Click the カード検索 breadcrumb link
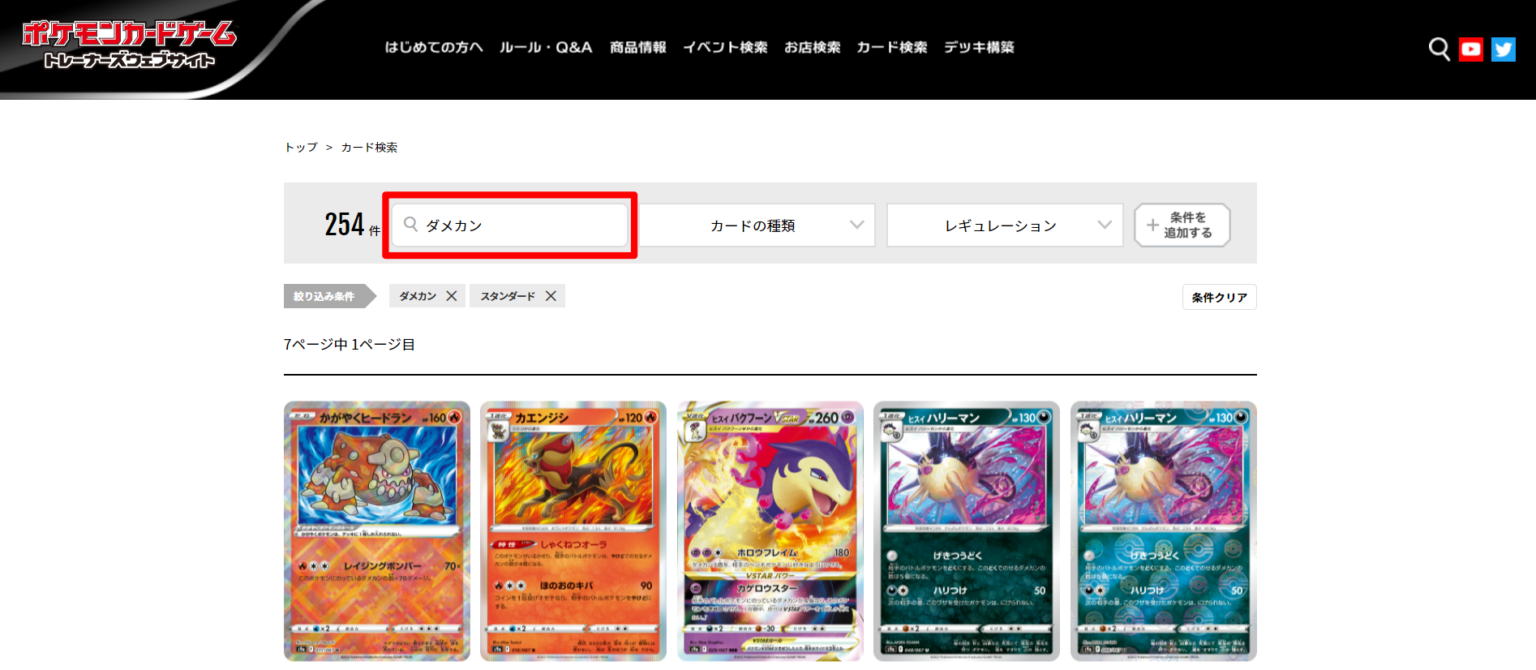1536x670 pixels. tap(369, 147)
